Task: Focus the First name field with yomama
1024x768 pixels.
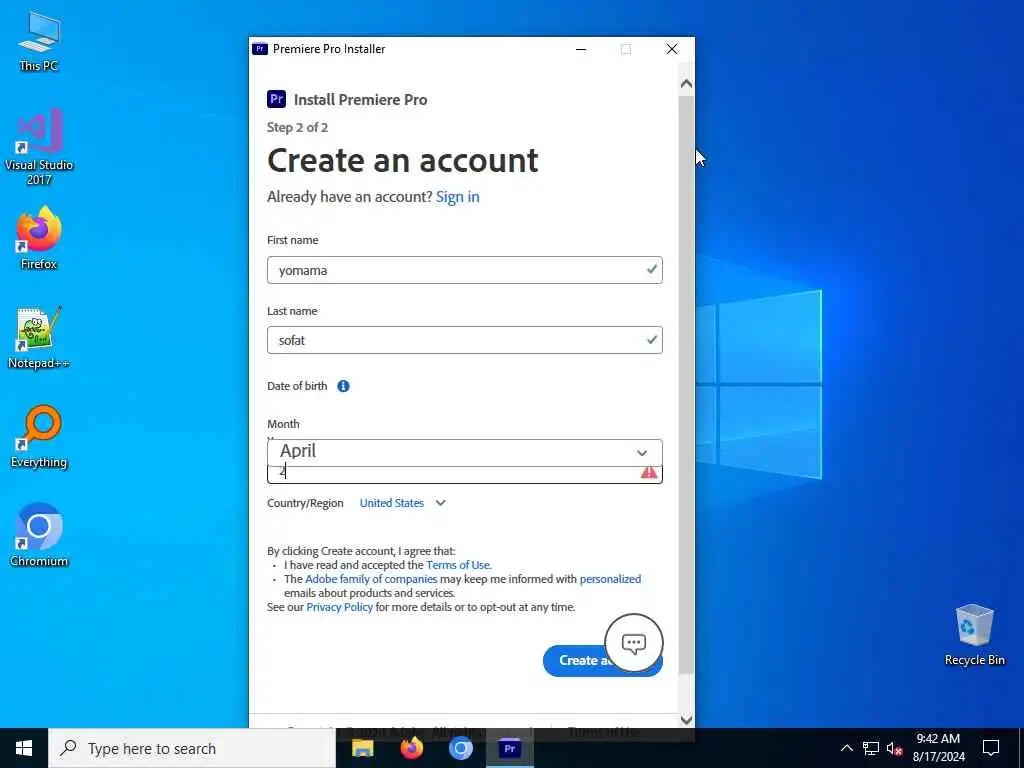Action: tap(465, 270)
